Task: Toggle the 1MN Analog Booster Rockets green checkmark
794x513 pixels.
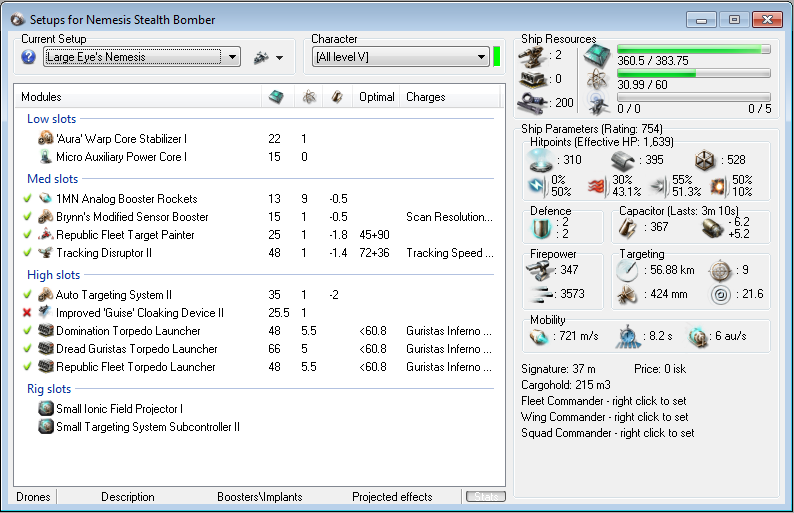Action: (x=27, y=199)
